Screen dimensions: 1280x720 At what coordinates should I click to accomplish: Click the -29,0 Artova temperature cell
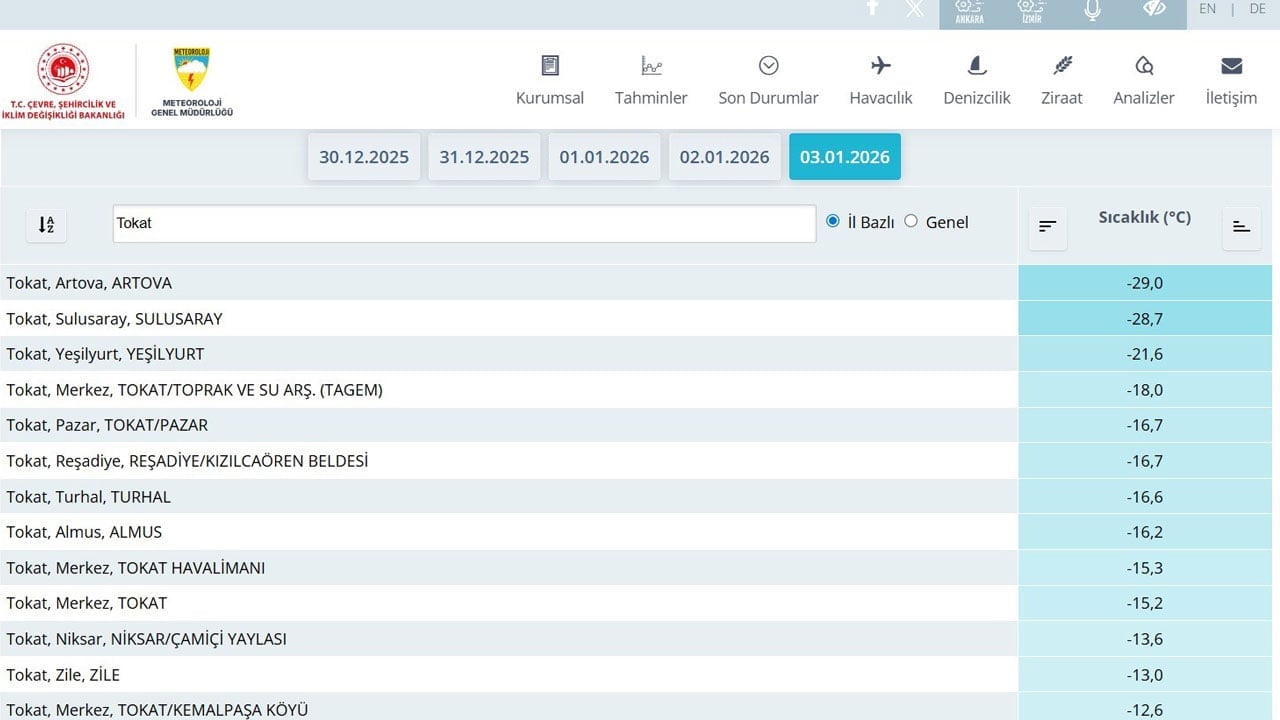[x=1144, y=283]
